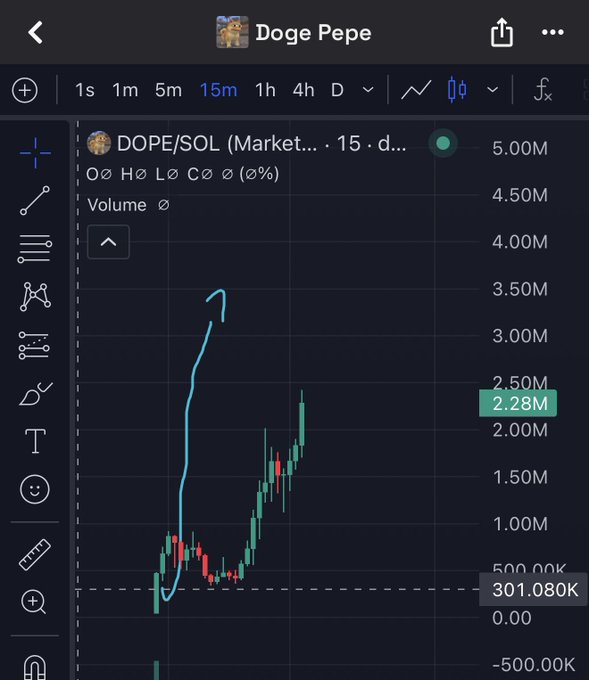The image size is (589, 680).
Task: Select the crosshair cursor tool
Action: [x=35, y=153]
